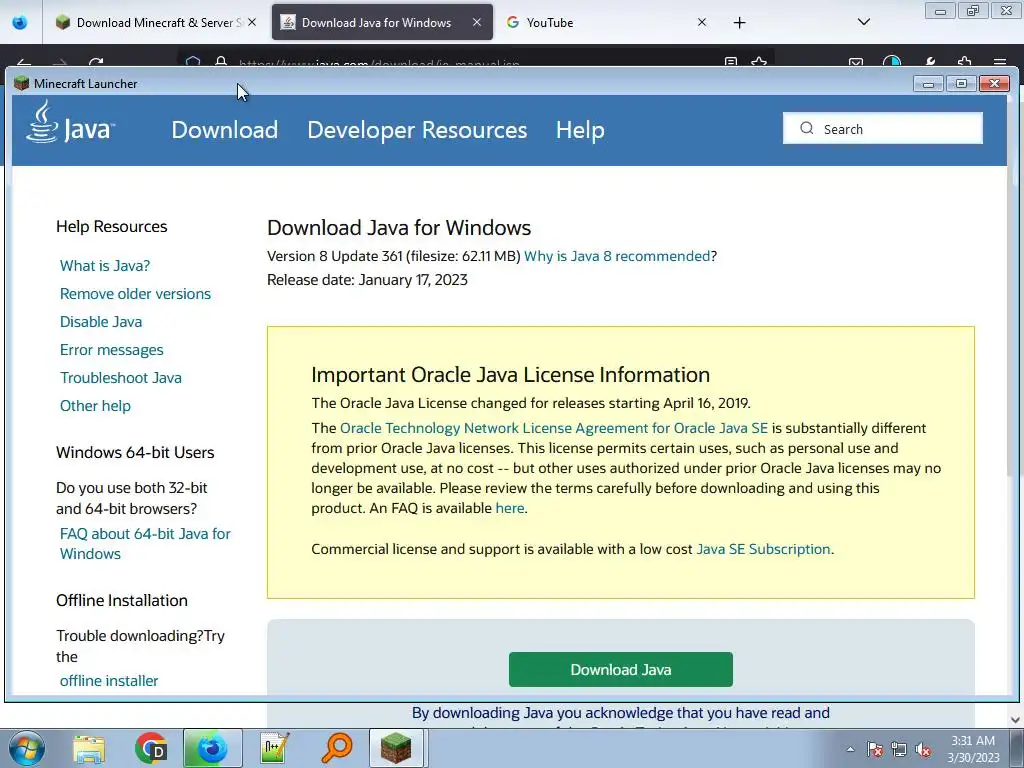
Task: Open Firefox's list all tabs chevron
Action: pos(863,22)
